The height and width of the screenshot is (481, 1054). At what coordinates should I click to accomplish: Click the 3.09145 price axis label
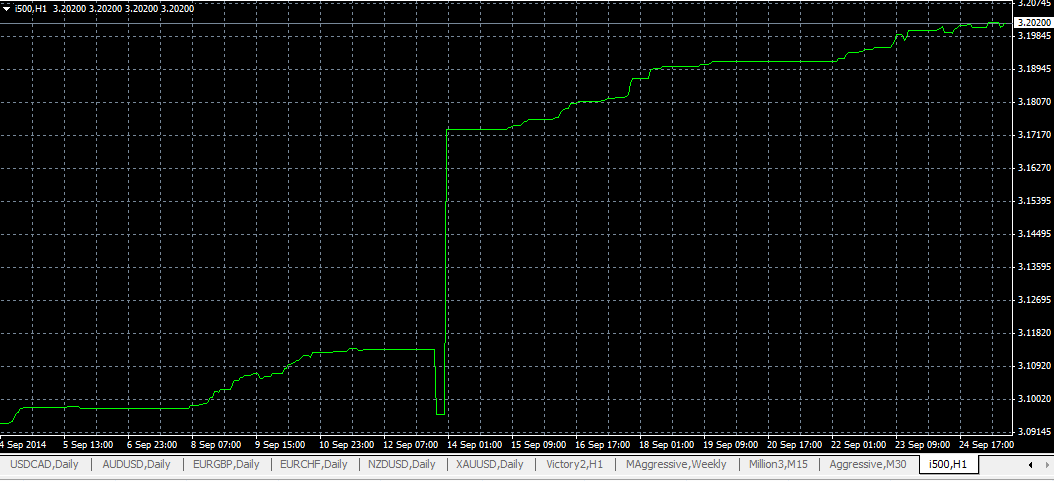[x=1034, y=432]
